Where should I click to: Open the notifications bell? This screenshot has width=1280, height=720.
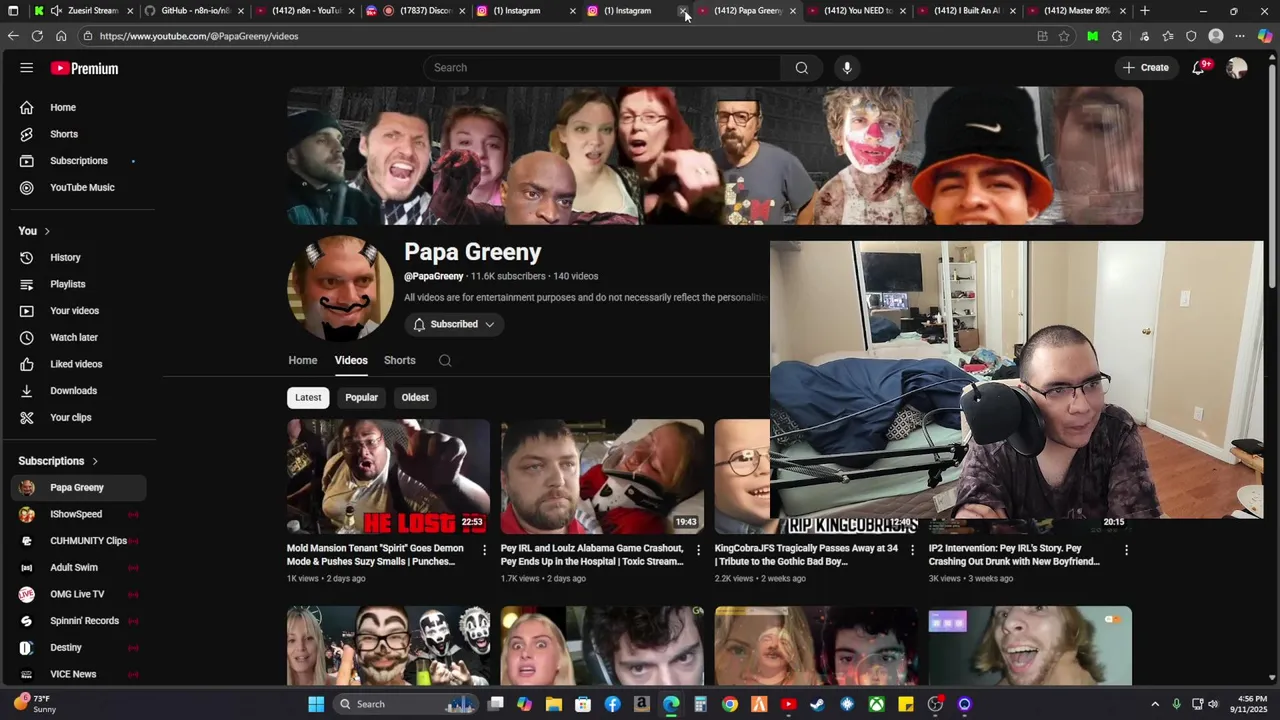click(x=1198, y=68)
